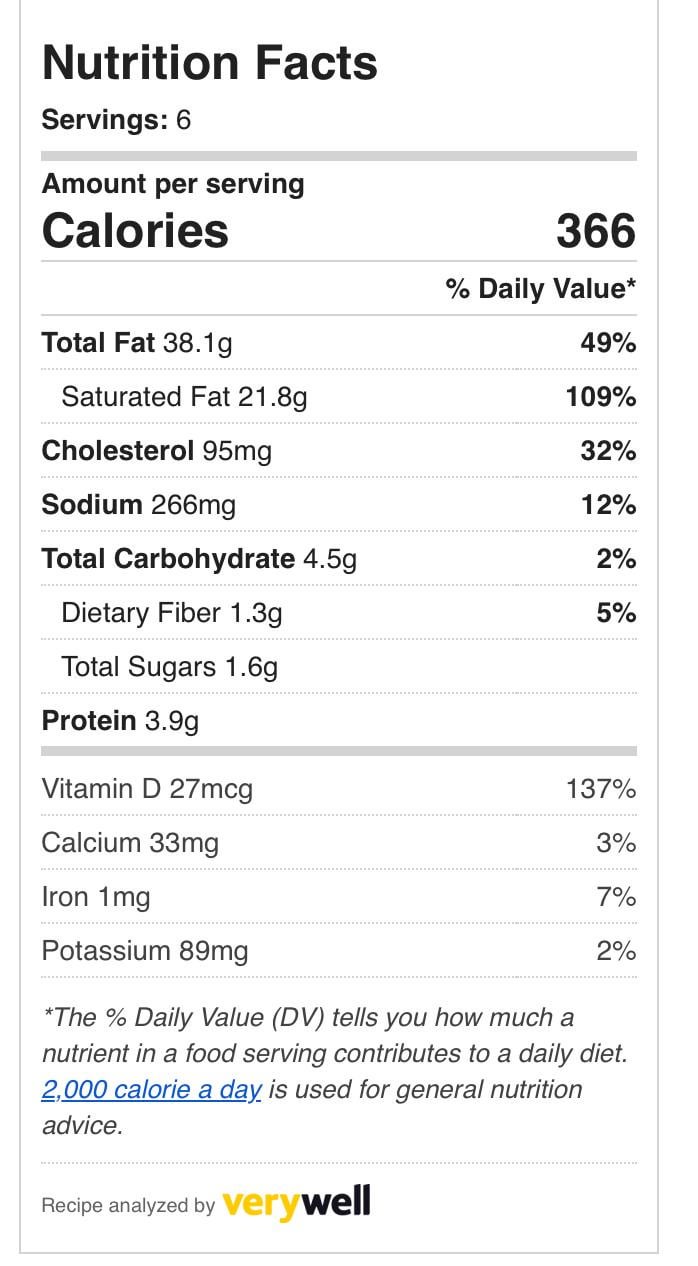
Task: Select the Vitamin D 27mcg label
Action: coord(147,789)
